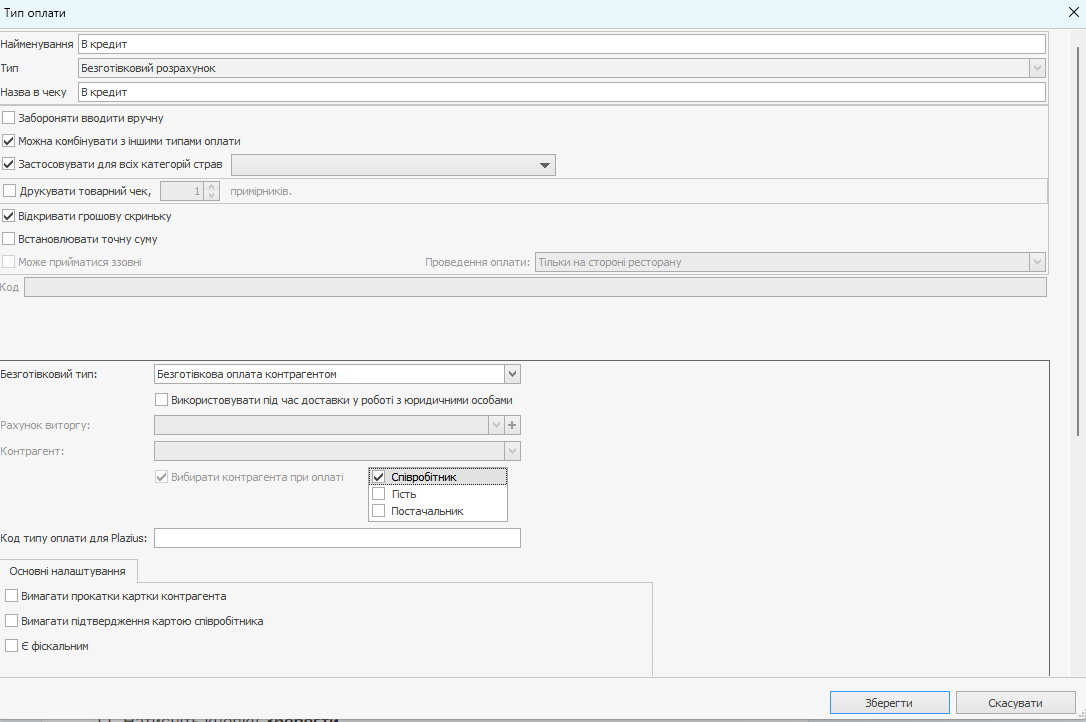The image size is (1086, 722).
Task: Click the plus icon beside Рахунок виторгу
Action: click(513, 425)
